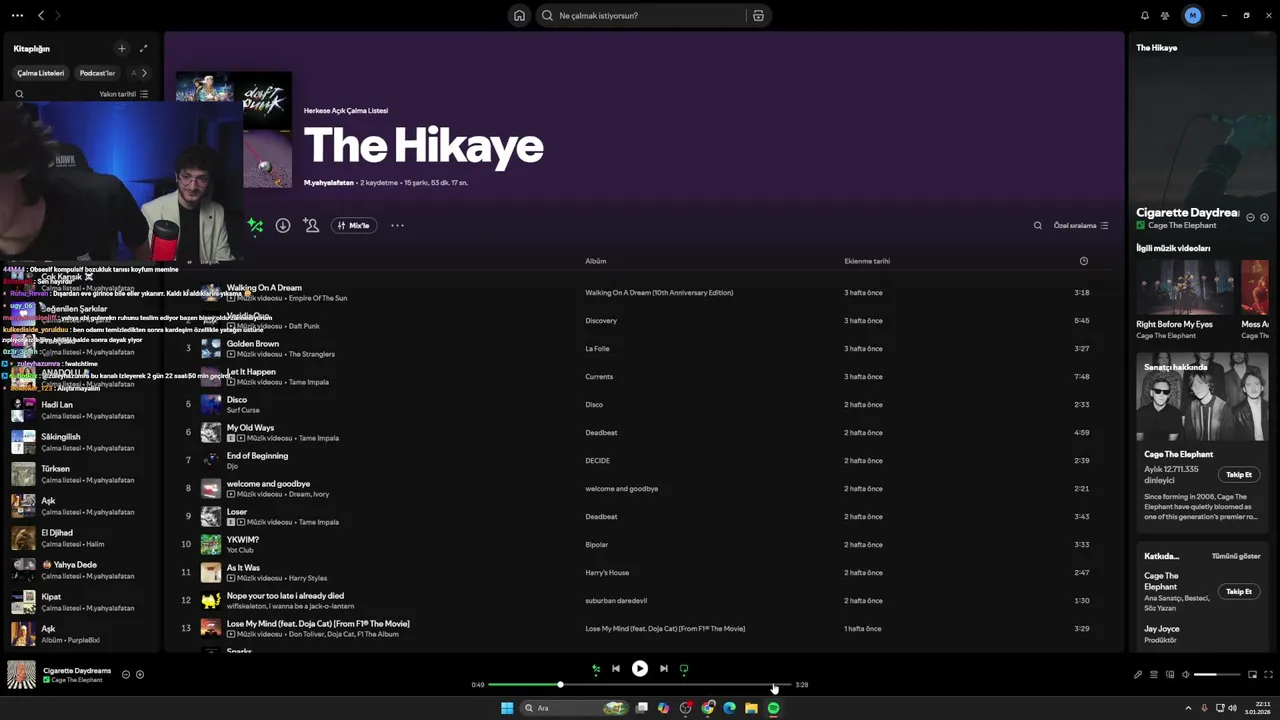Image resolution: width=1280 pixels, height=720 pixels.
Task: Click the Cage The Elephant artist photo
Action: (x=1202, y=398)
